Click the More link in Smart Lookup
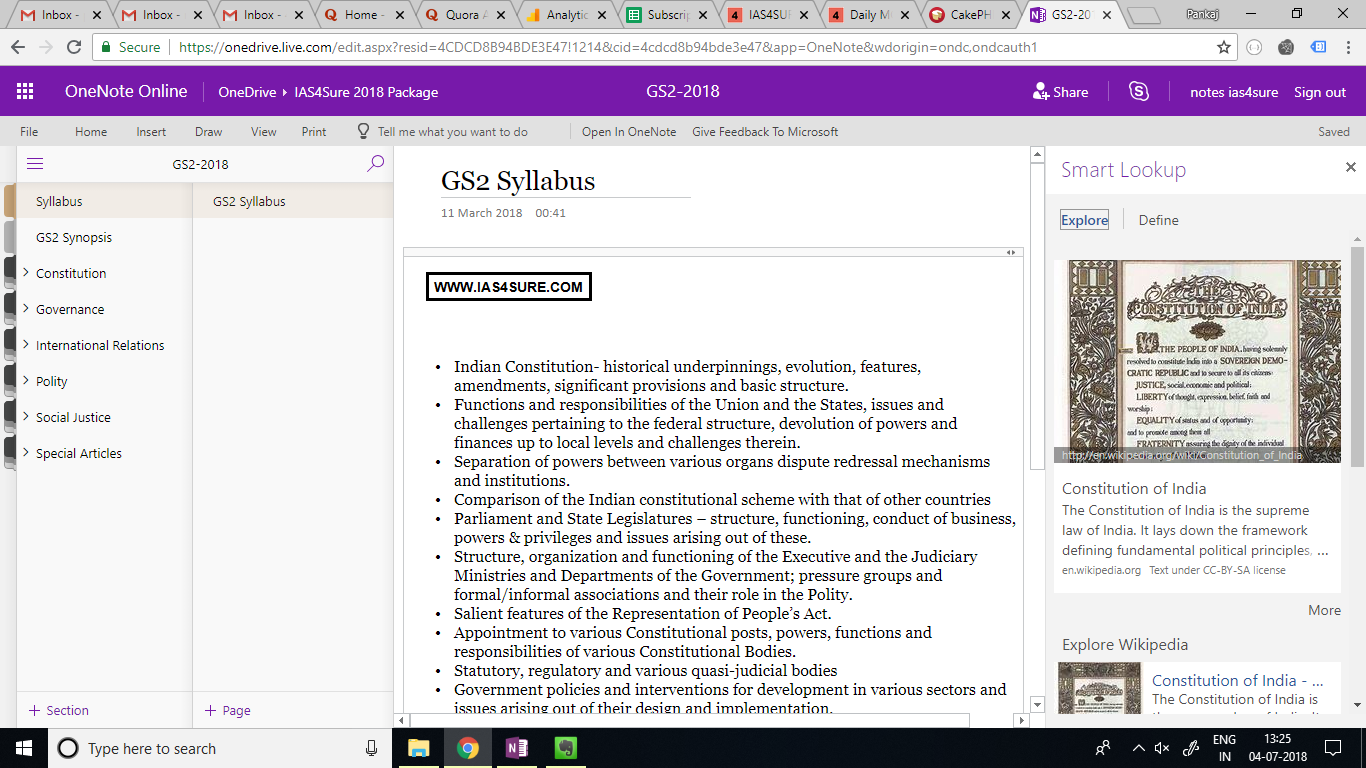Image resolution: width=1366 pixels, height=768 pixels. [1324, 610]
